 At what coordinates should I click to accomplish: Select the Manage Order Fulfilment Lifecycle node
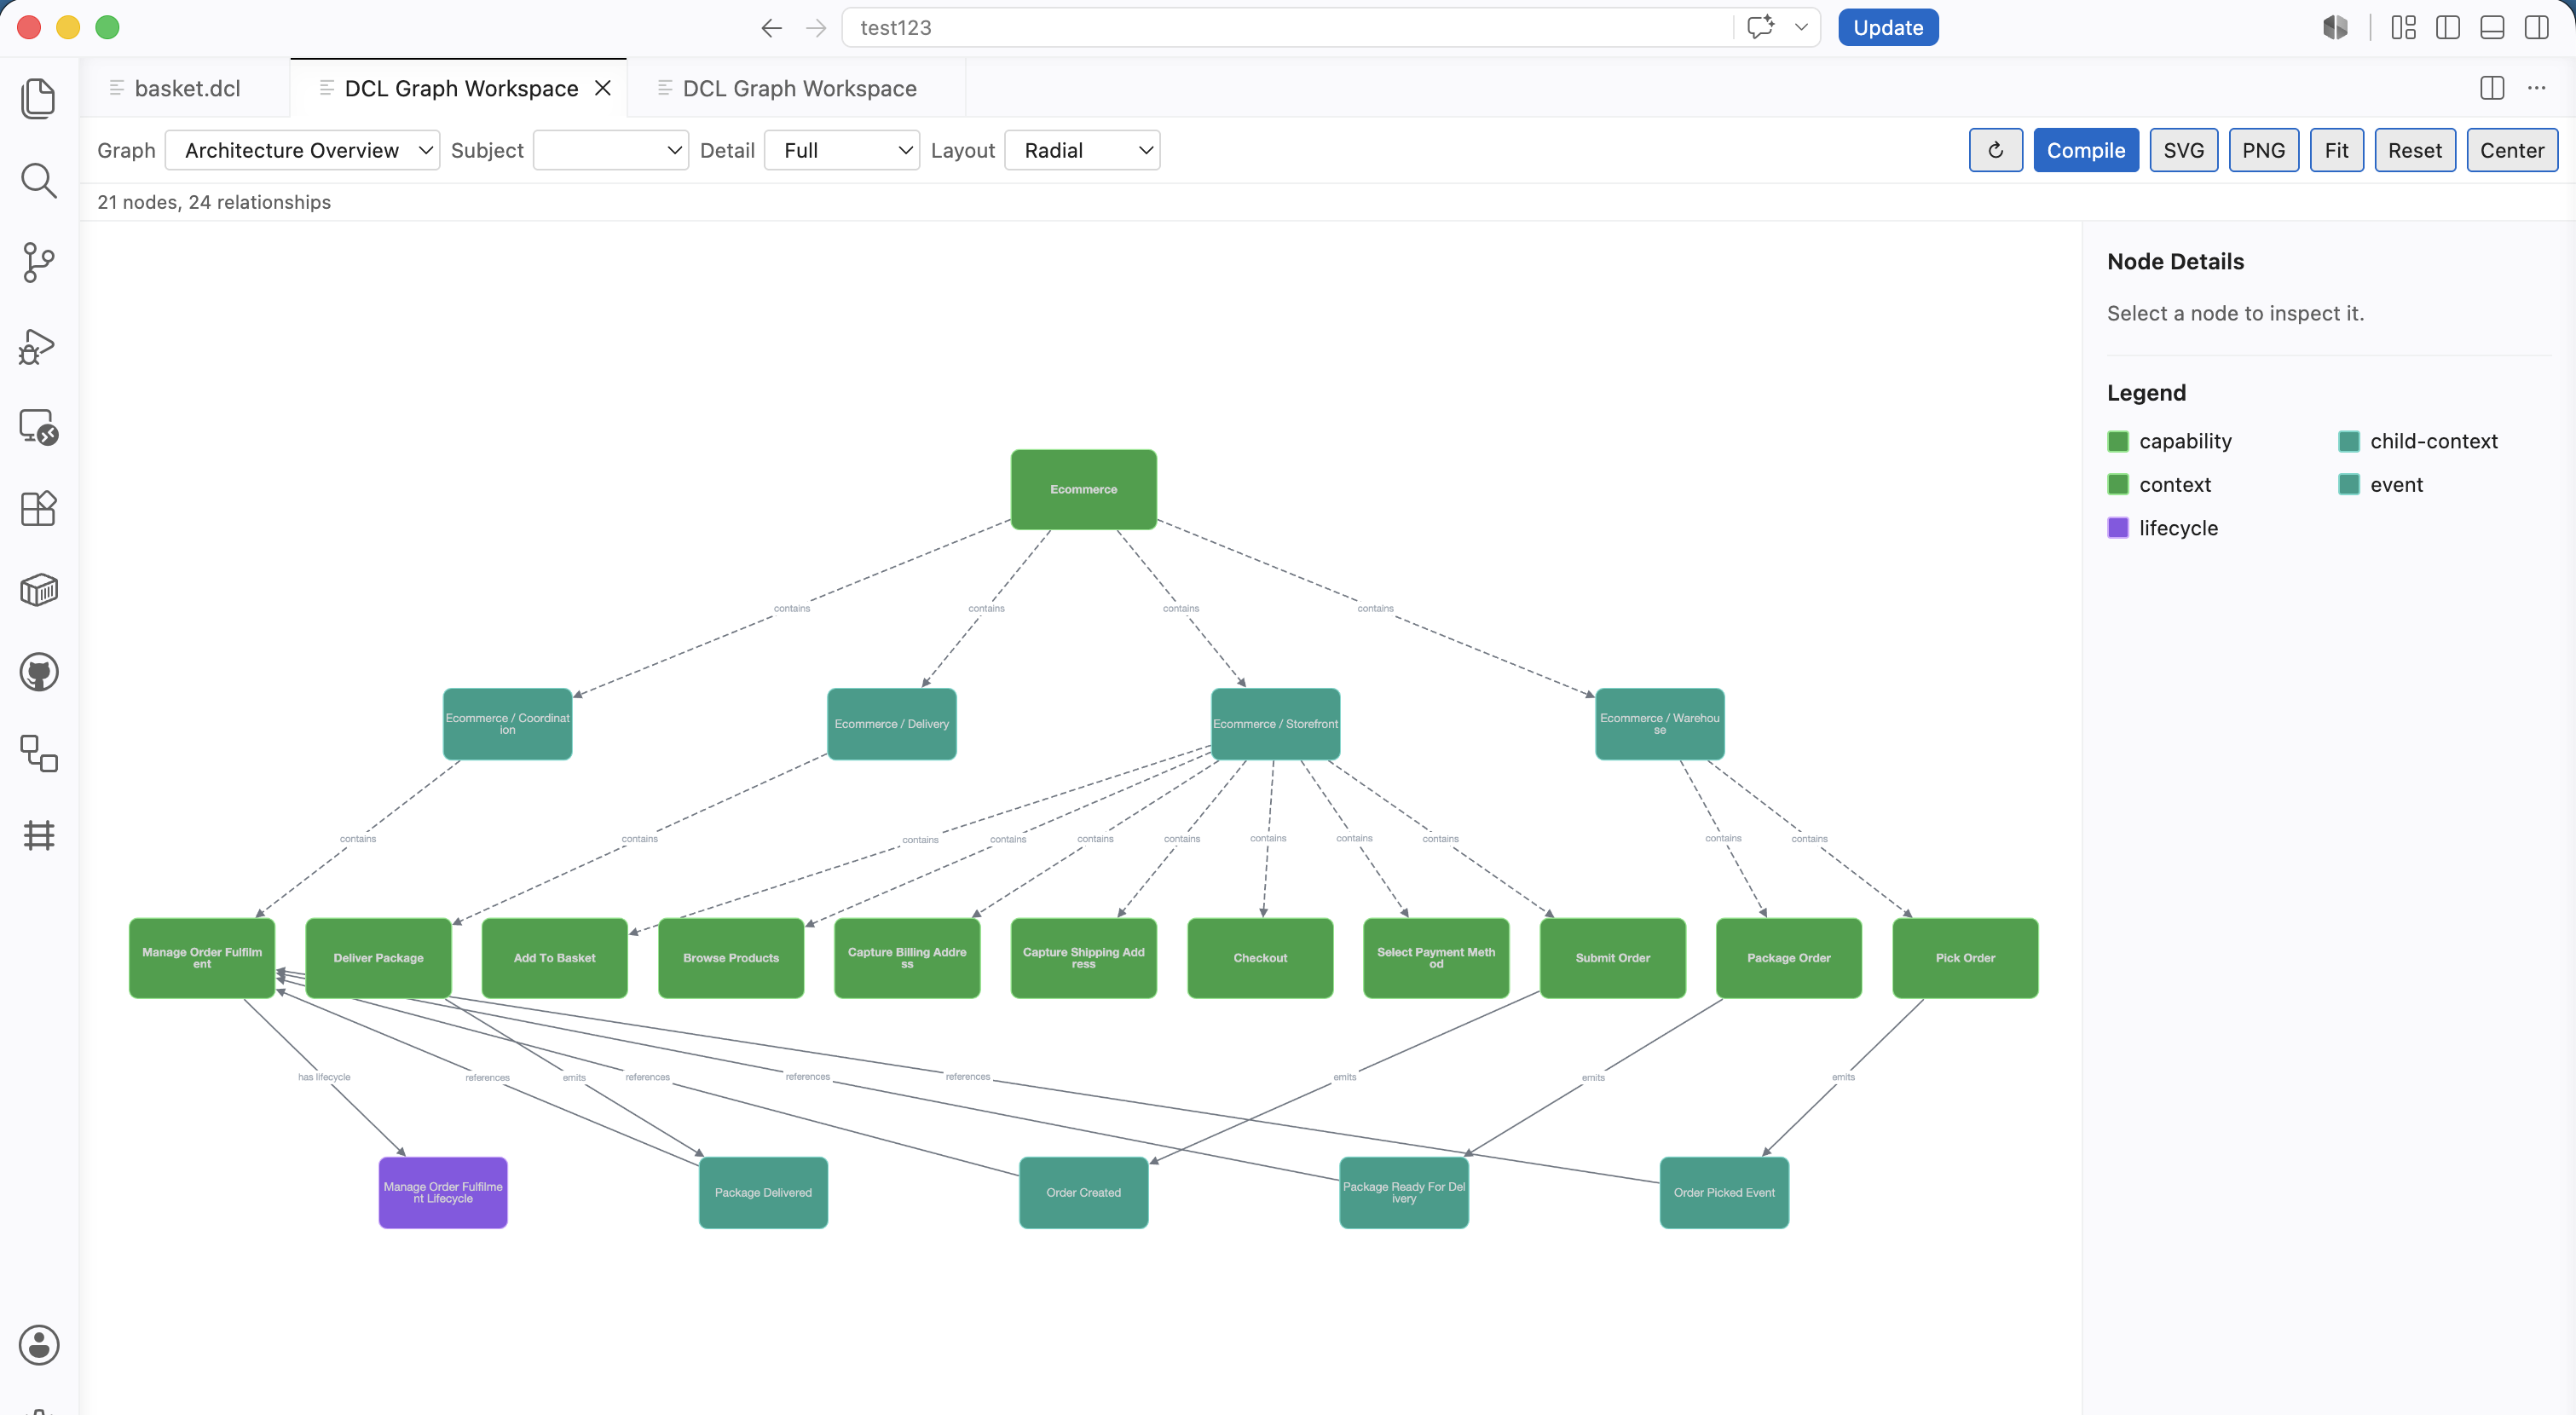443,1193
